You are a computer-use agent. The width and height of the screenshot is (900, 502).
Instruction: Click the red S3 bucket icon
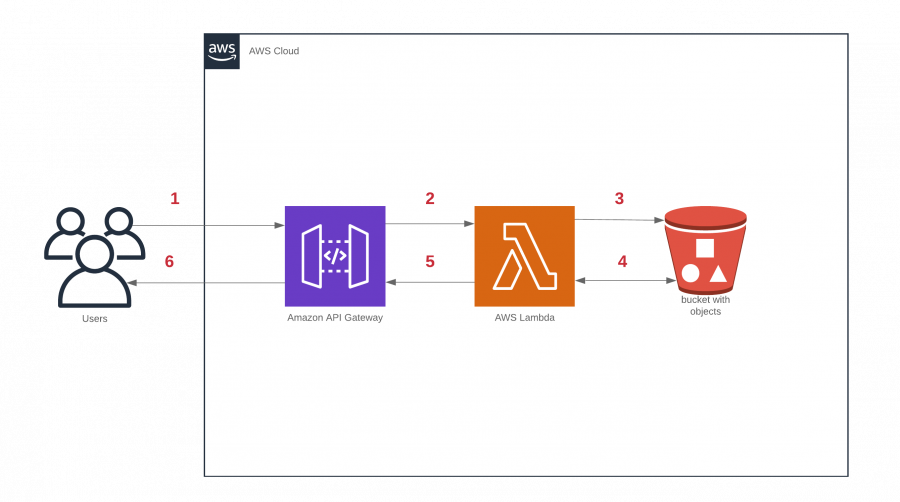705,250
